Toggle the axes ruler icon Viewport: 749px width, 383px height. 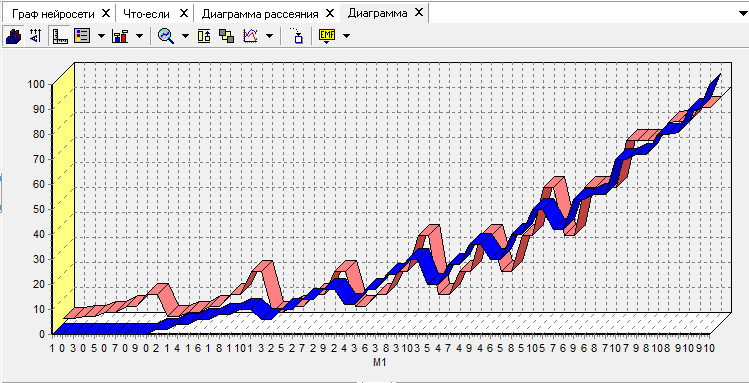[x=60, y=36]
